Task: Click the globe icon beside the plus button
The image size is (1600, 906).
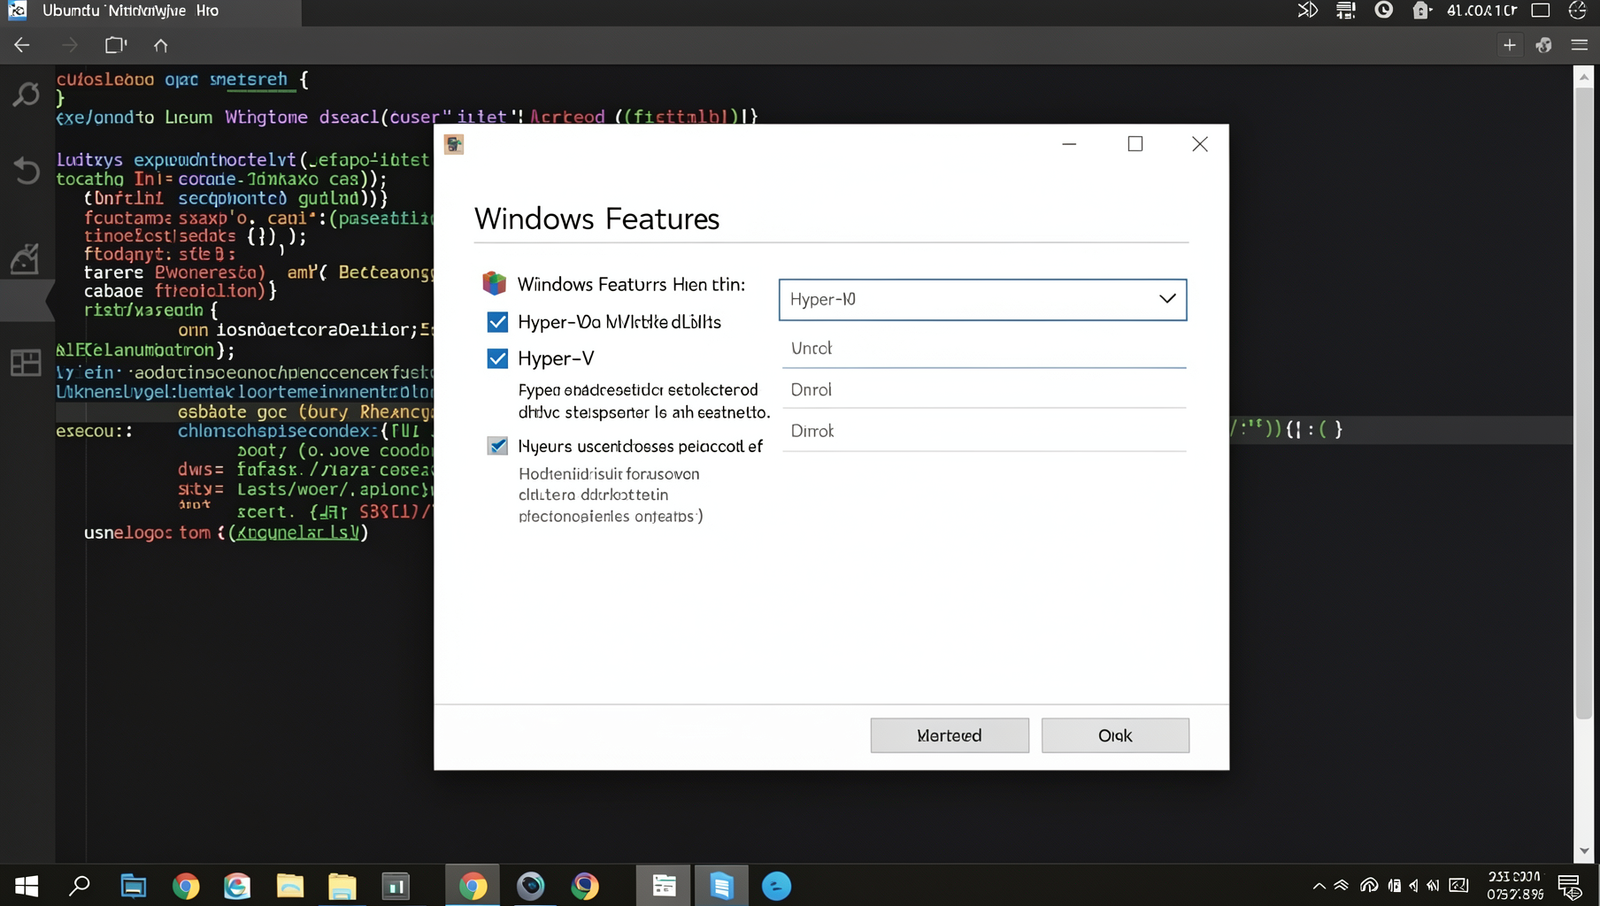Action: (x=1544, y=45)
